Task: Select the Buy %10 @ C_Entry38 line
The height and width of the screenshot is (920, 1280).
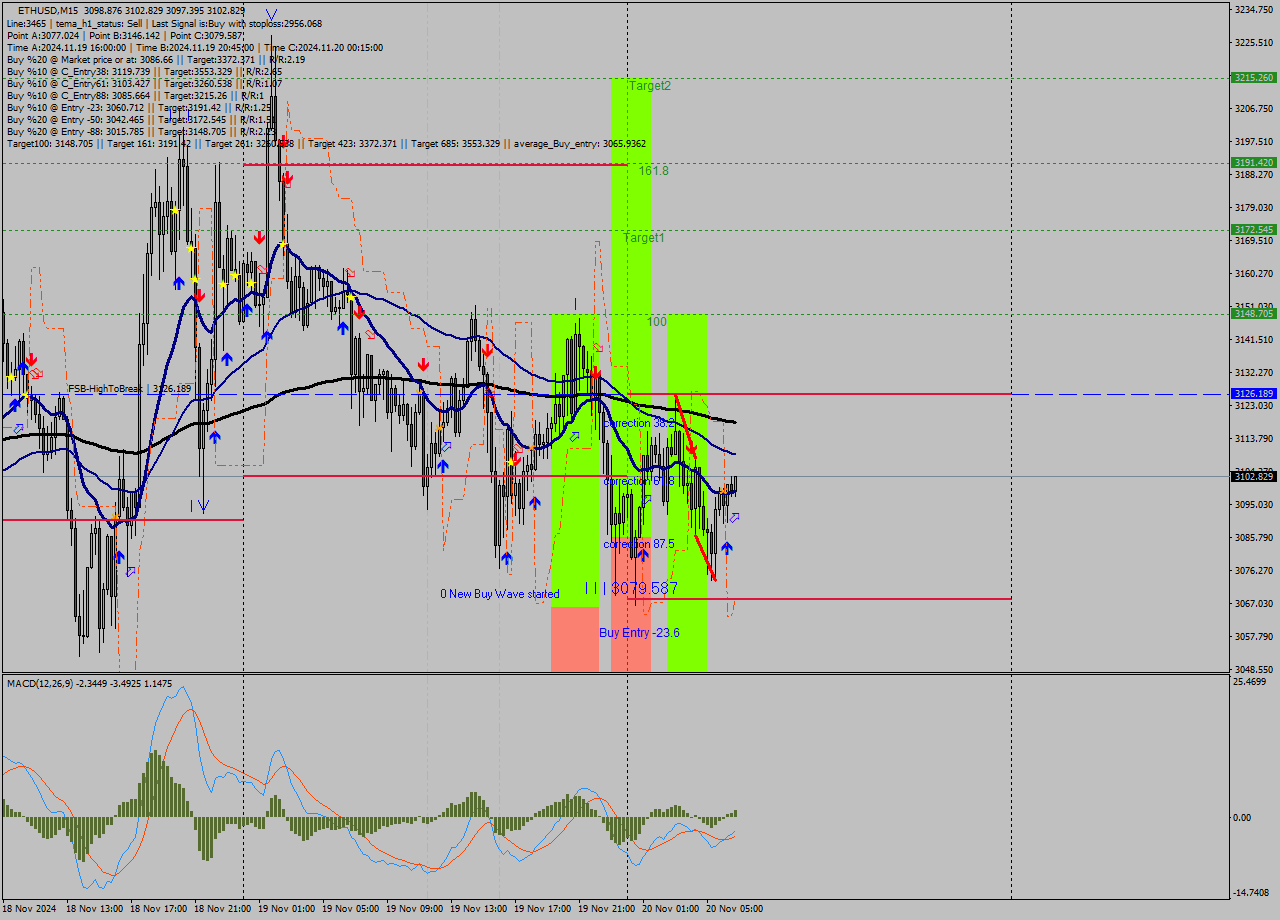Action: [x=144, y=71]
